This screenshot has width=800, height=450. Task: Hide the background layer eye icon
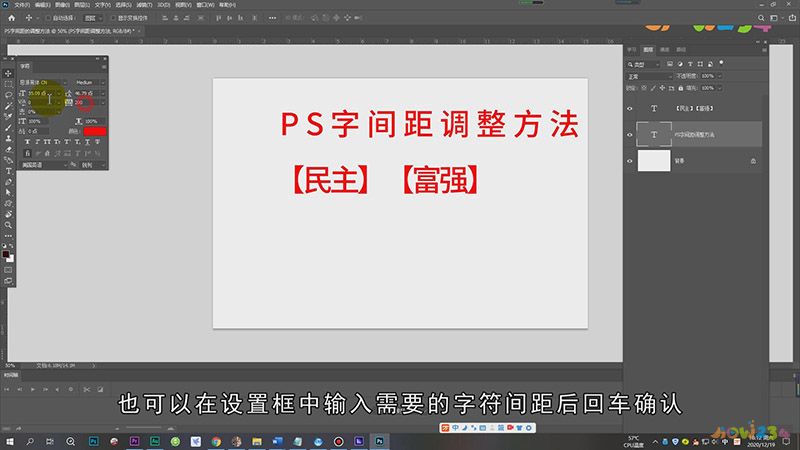pyautogui.click(x=630, y=161)
